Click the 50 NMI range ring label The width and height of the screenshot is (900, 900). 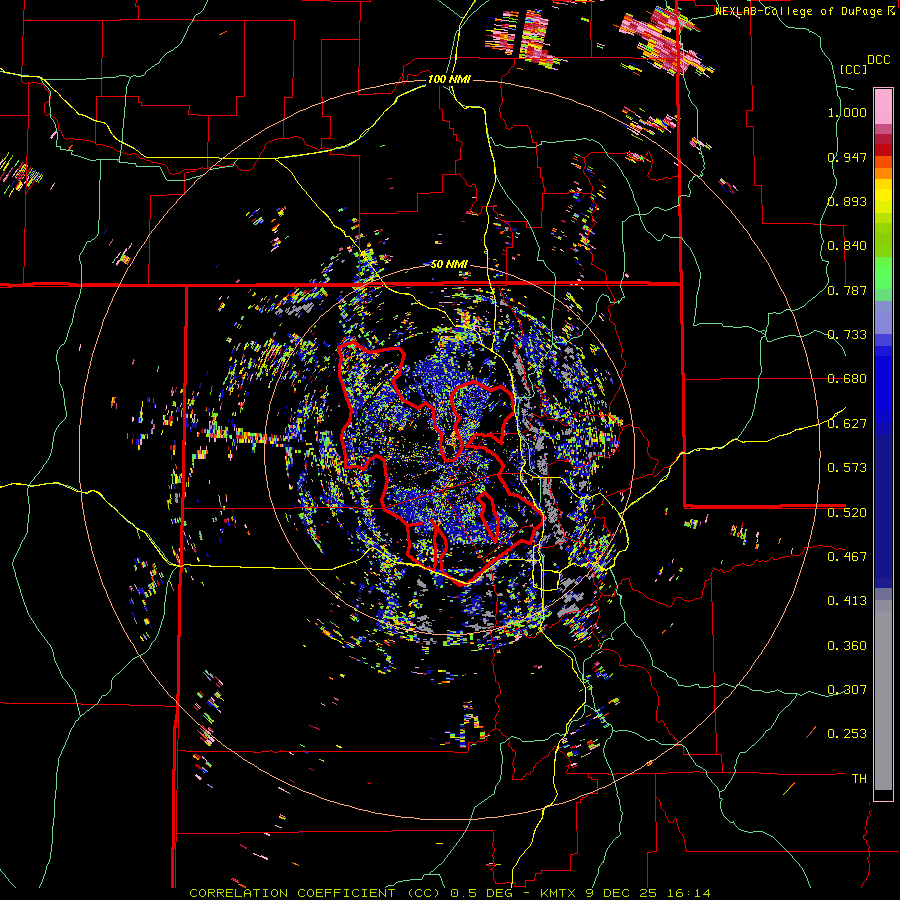tap(449, 265)
